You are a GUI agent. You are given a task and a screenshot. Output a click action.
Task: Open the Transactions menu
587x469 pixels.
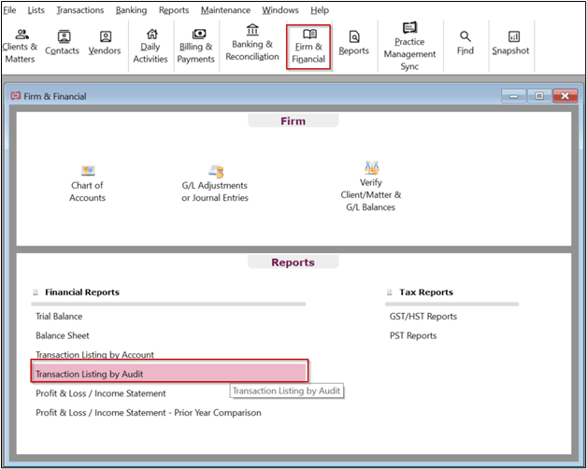(80, 10)
